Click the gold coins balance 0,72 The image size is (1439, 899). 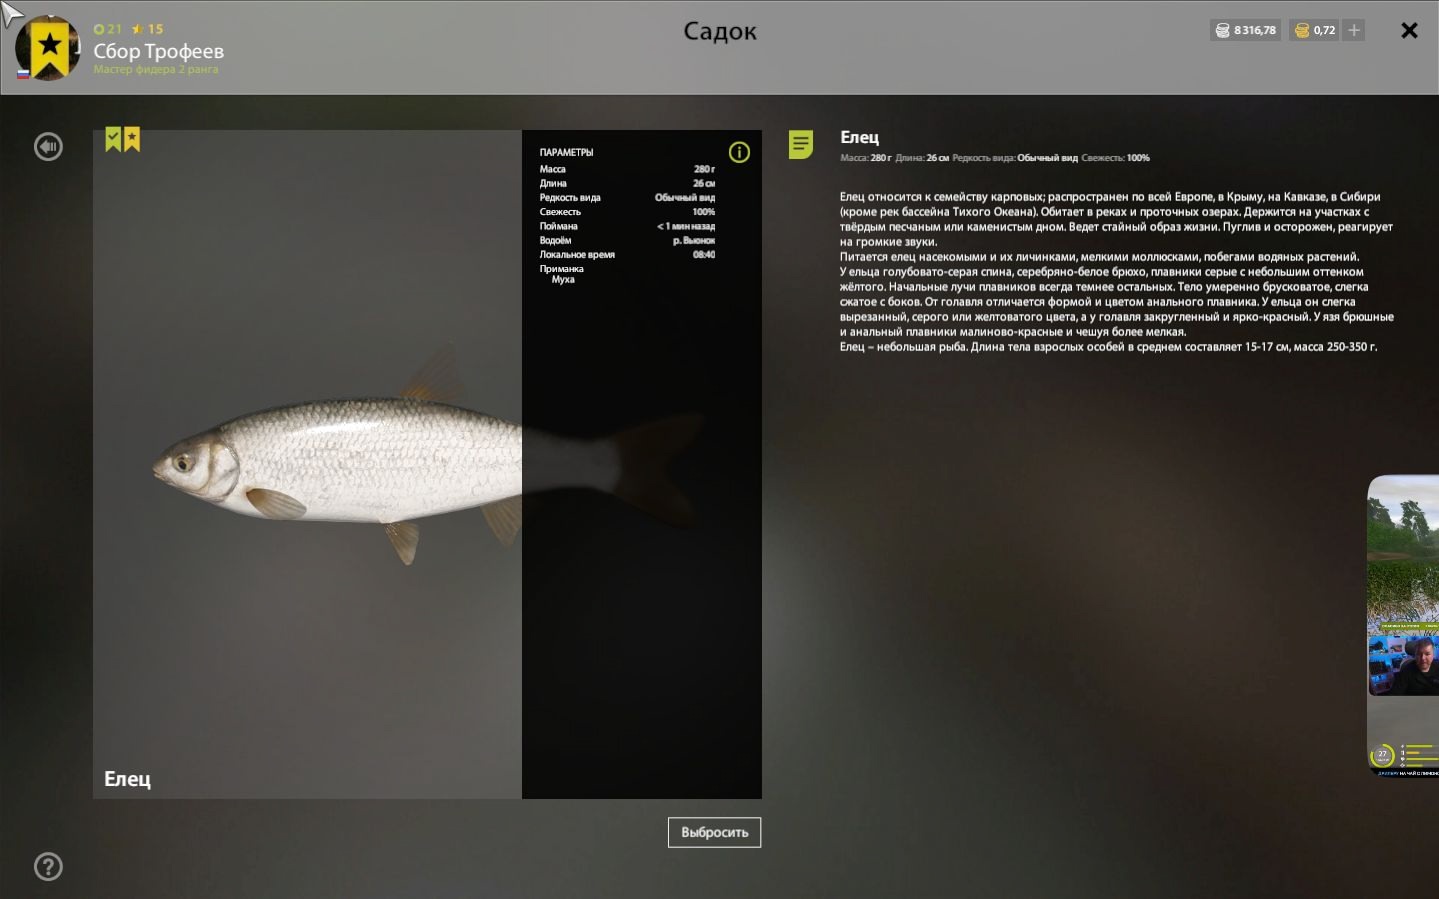coord(1315,30)
